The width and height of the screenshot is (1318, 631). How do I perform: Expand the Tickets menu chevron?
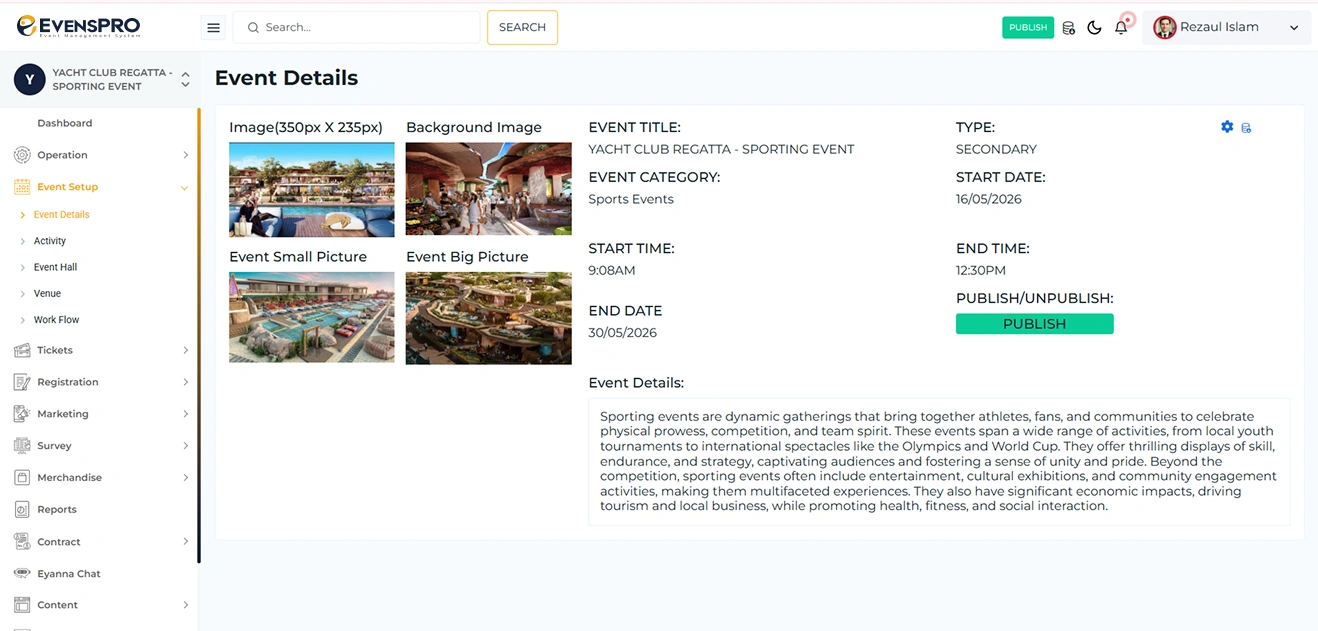[186, 350]
